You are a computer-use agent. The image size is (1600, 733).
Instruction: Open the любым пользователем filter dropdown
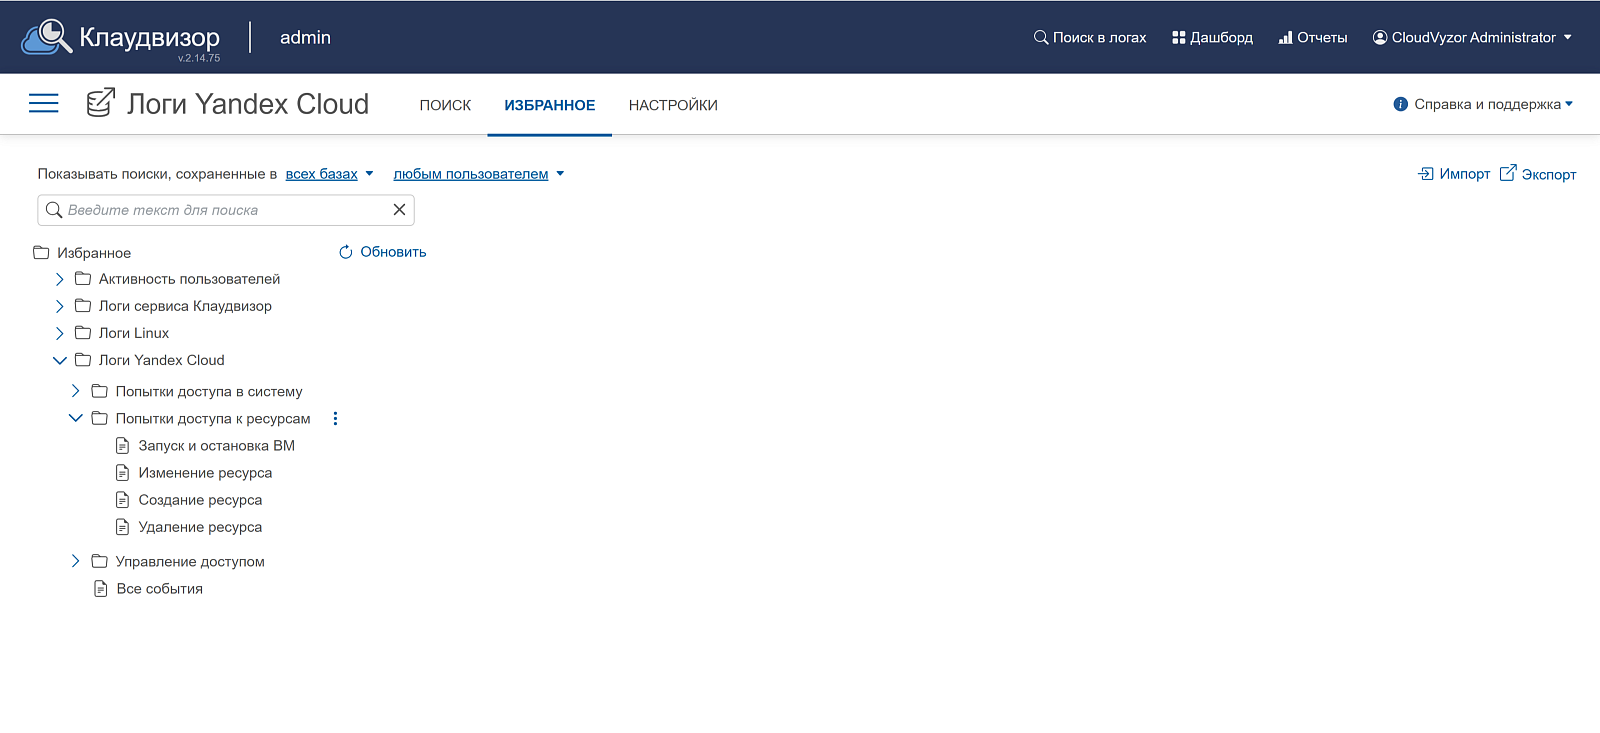click(478, 174)
